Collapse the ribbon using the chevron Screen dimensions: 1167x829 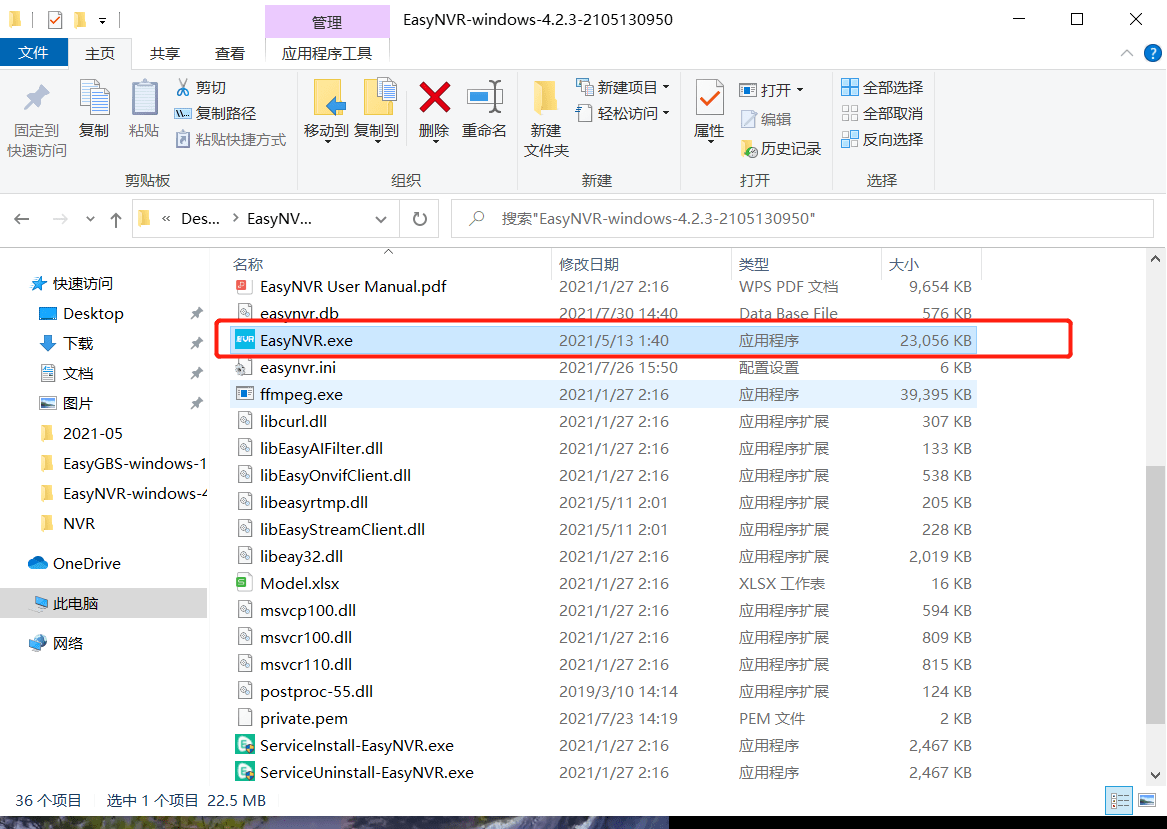pyautogui.click(x=1126, y=53)
